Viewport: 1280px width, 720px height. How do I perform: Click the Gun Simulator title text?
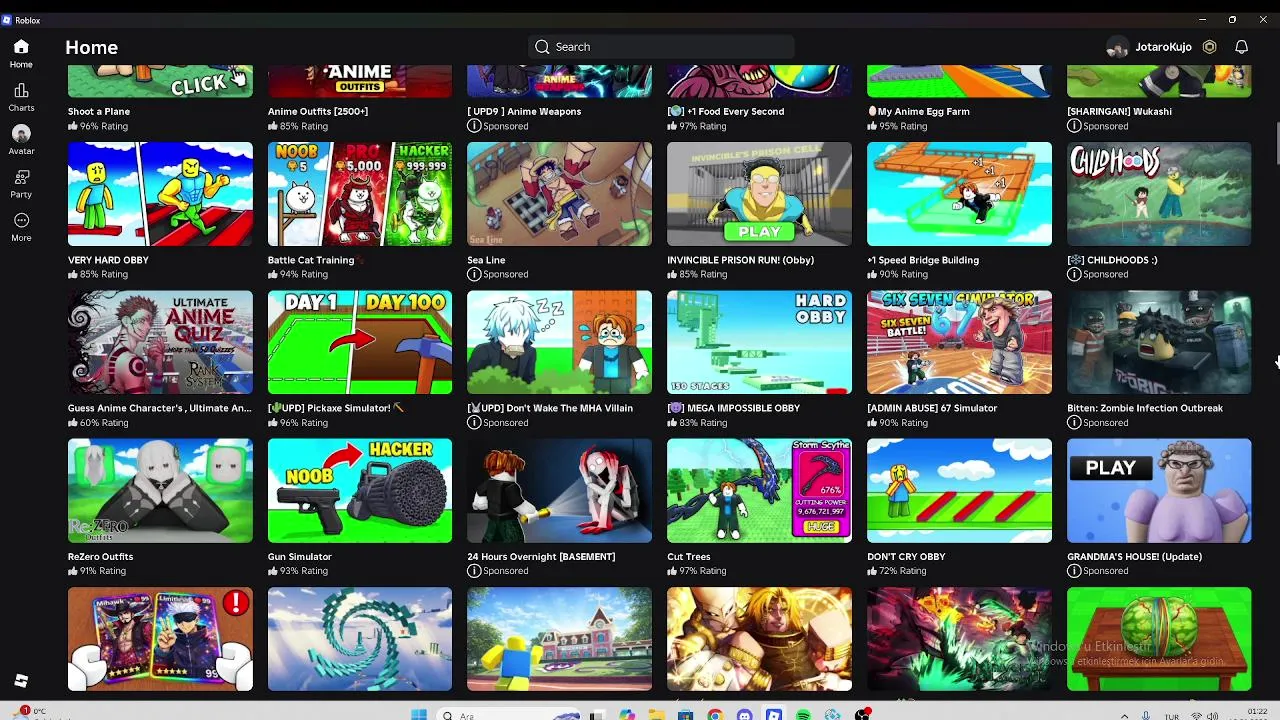click(x=299, y=556)
